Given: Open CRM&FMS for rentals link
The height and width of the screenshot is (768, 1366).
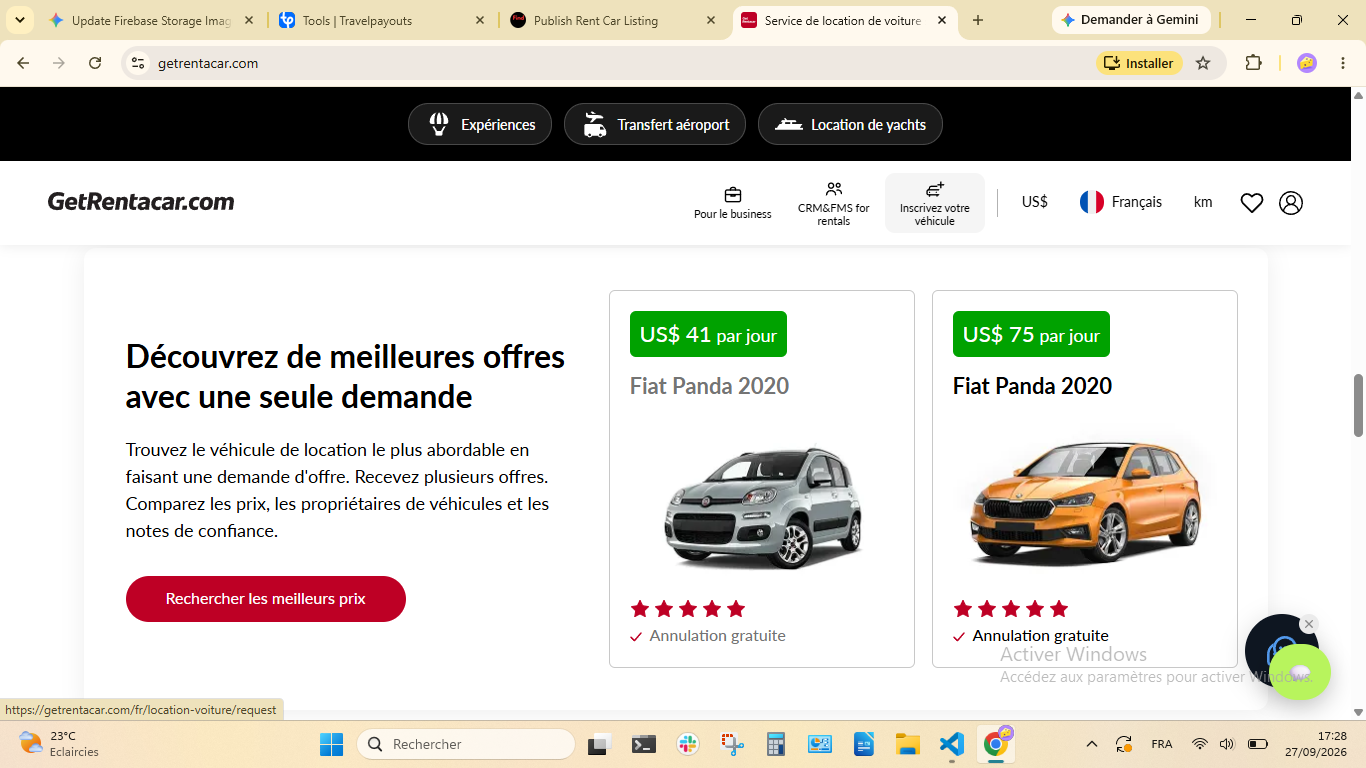Looking at the screenshot, I should (834, 203).
